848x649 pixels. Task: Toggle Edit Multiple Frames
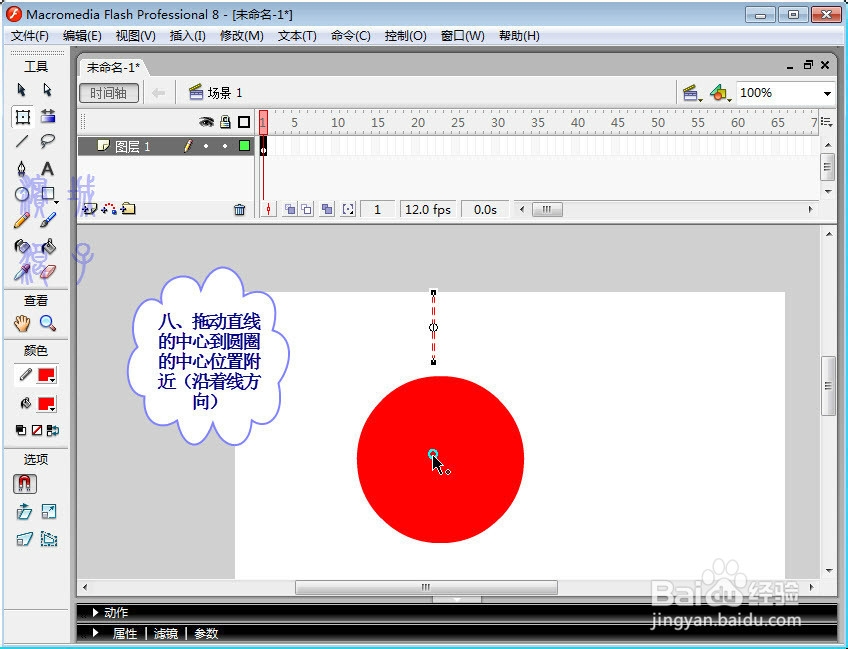pyautogui.click(x=327, y=209)
